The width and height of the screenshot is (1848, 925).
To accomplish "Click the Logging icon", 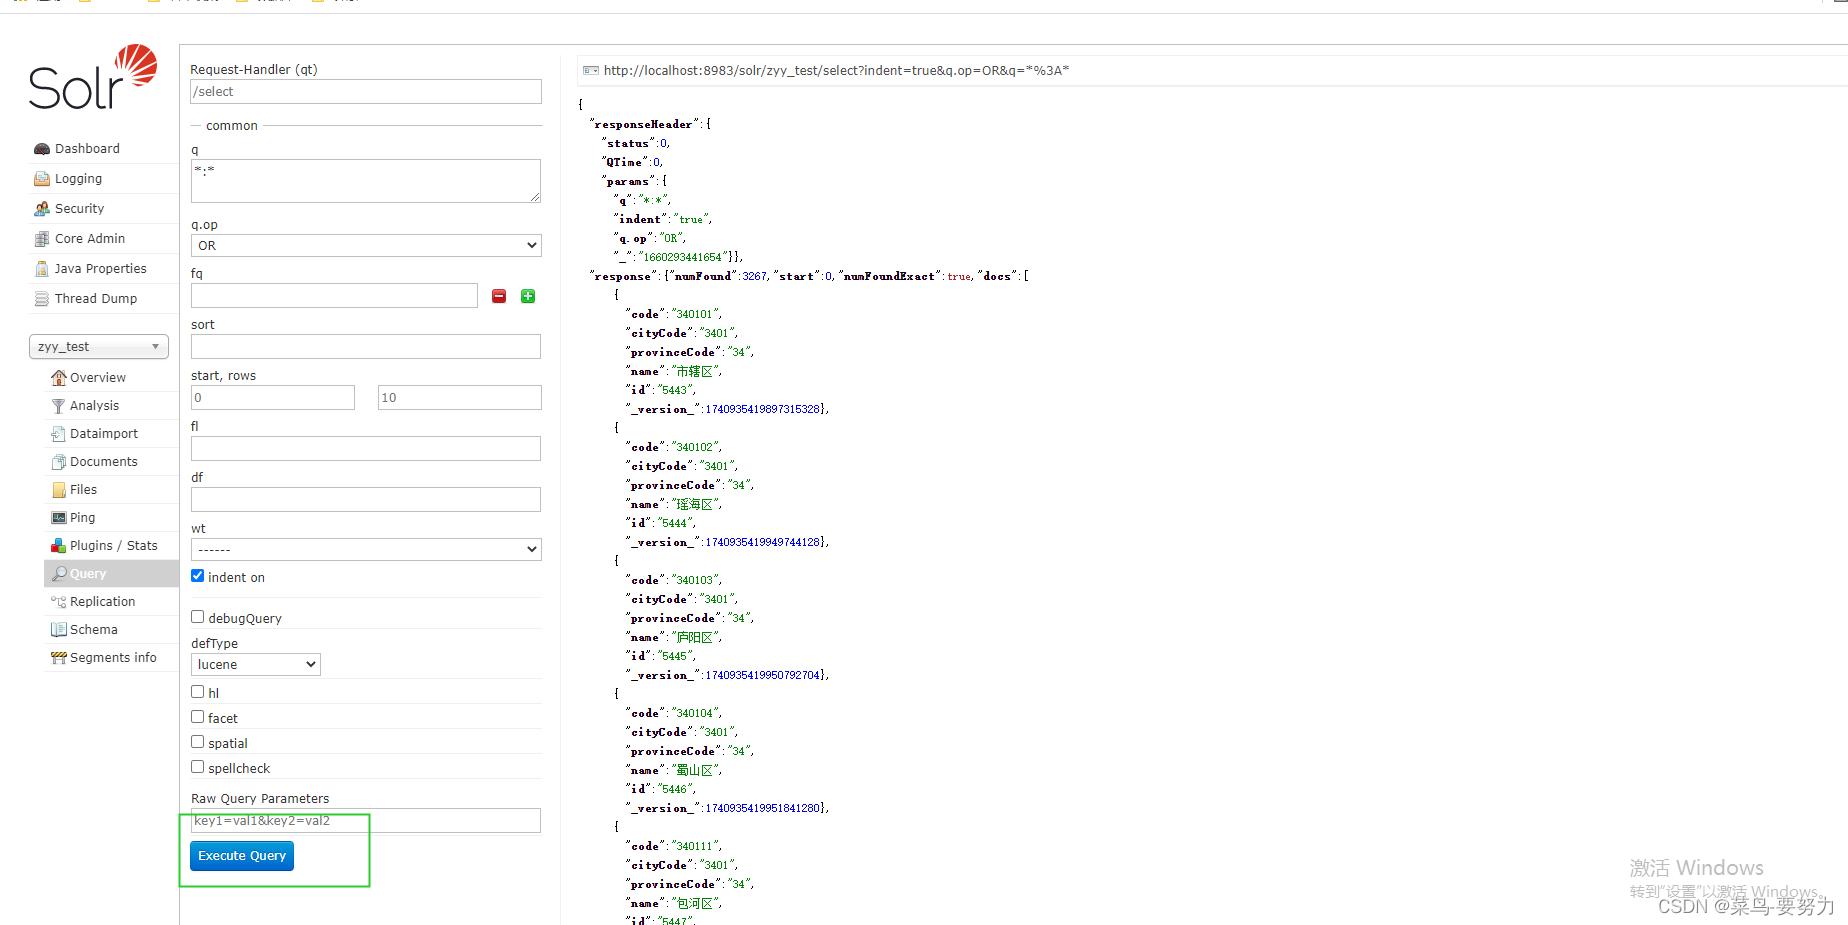I will (42, 179).
